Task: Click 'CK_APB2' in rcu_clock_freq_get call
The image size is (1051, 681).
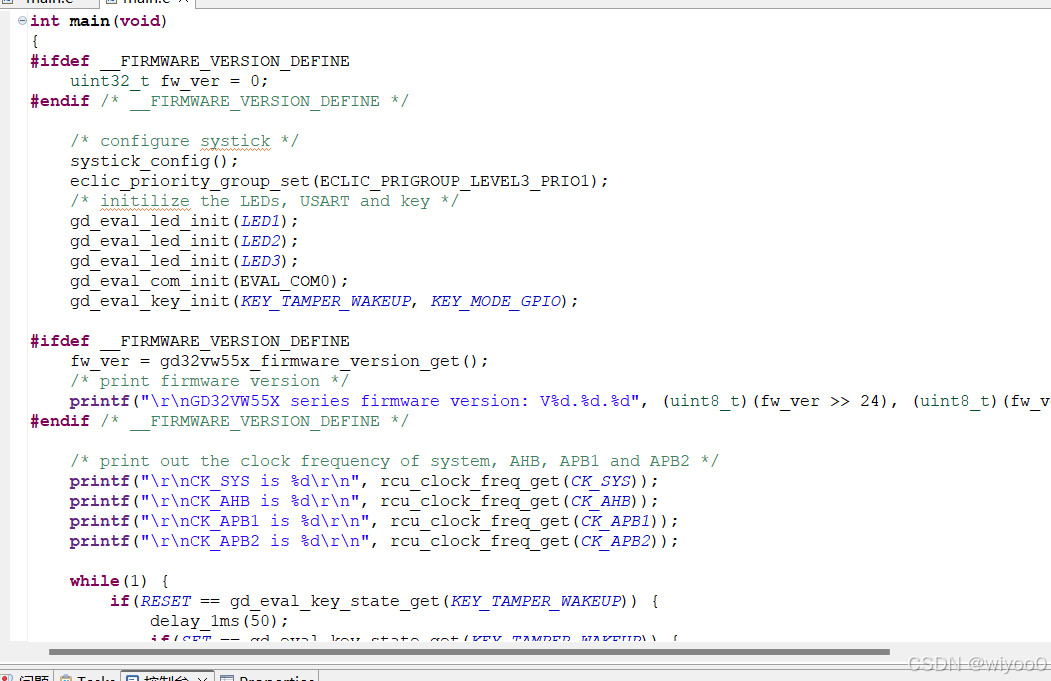Action: 615,541
